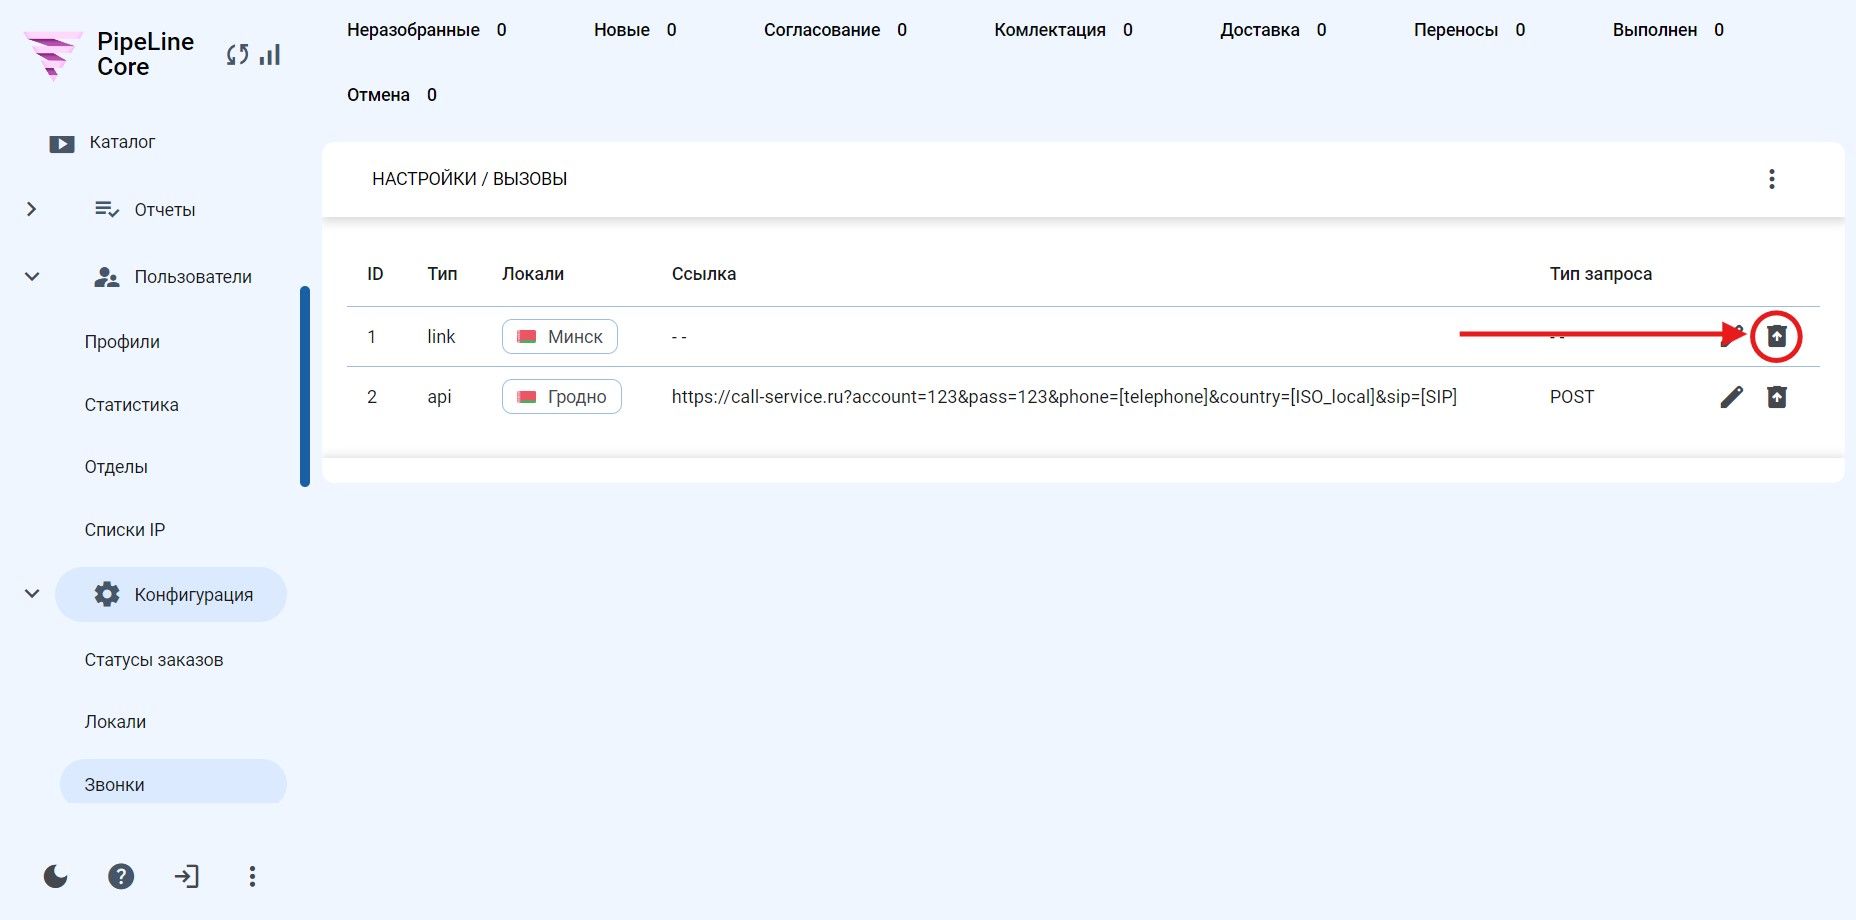Click the refresh sync icon
Screen dimensions: 1856x920
click(x=237, y=55)
